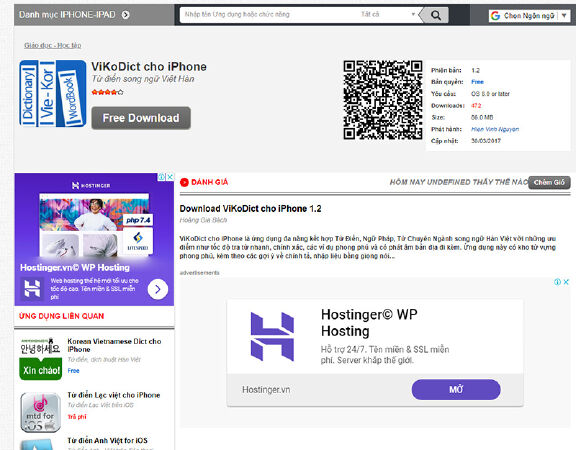Screen dimensions: 576x450
Task: Open the 'Giáo dục - Học tập' breadcrumb link
Action: (x=53, y=45)
